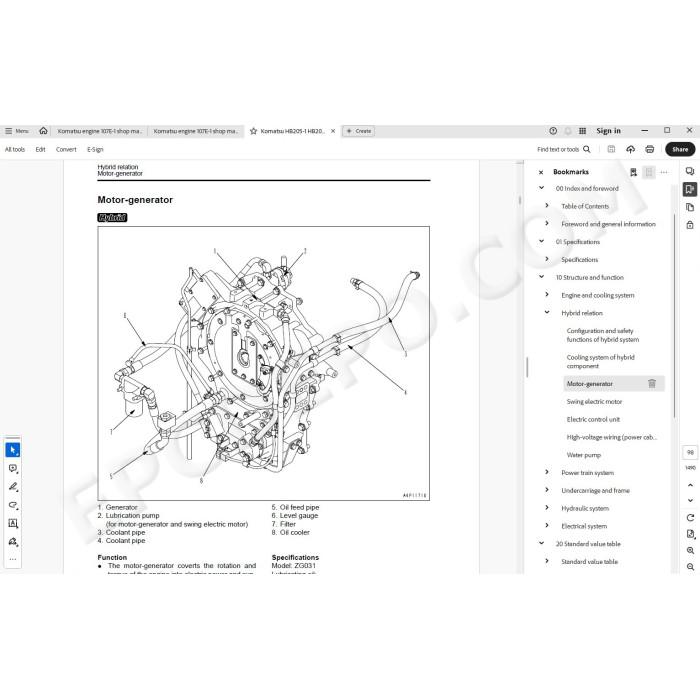
Task: Zoom in on the document
Action: pyautogui.click(x=690, y=550)
